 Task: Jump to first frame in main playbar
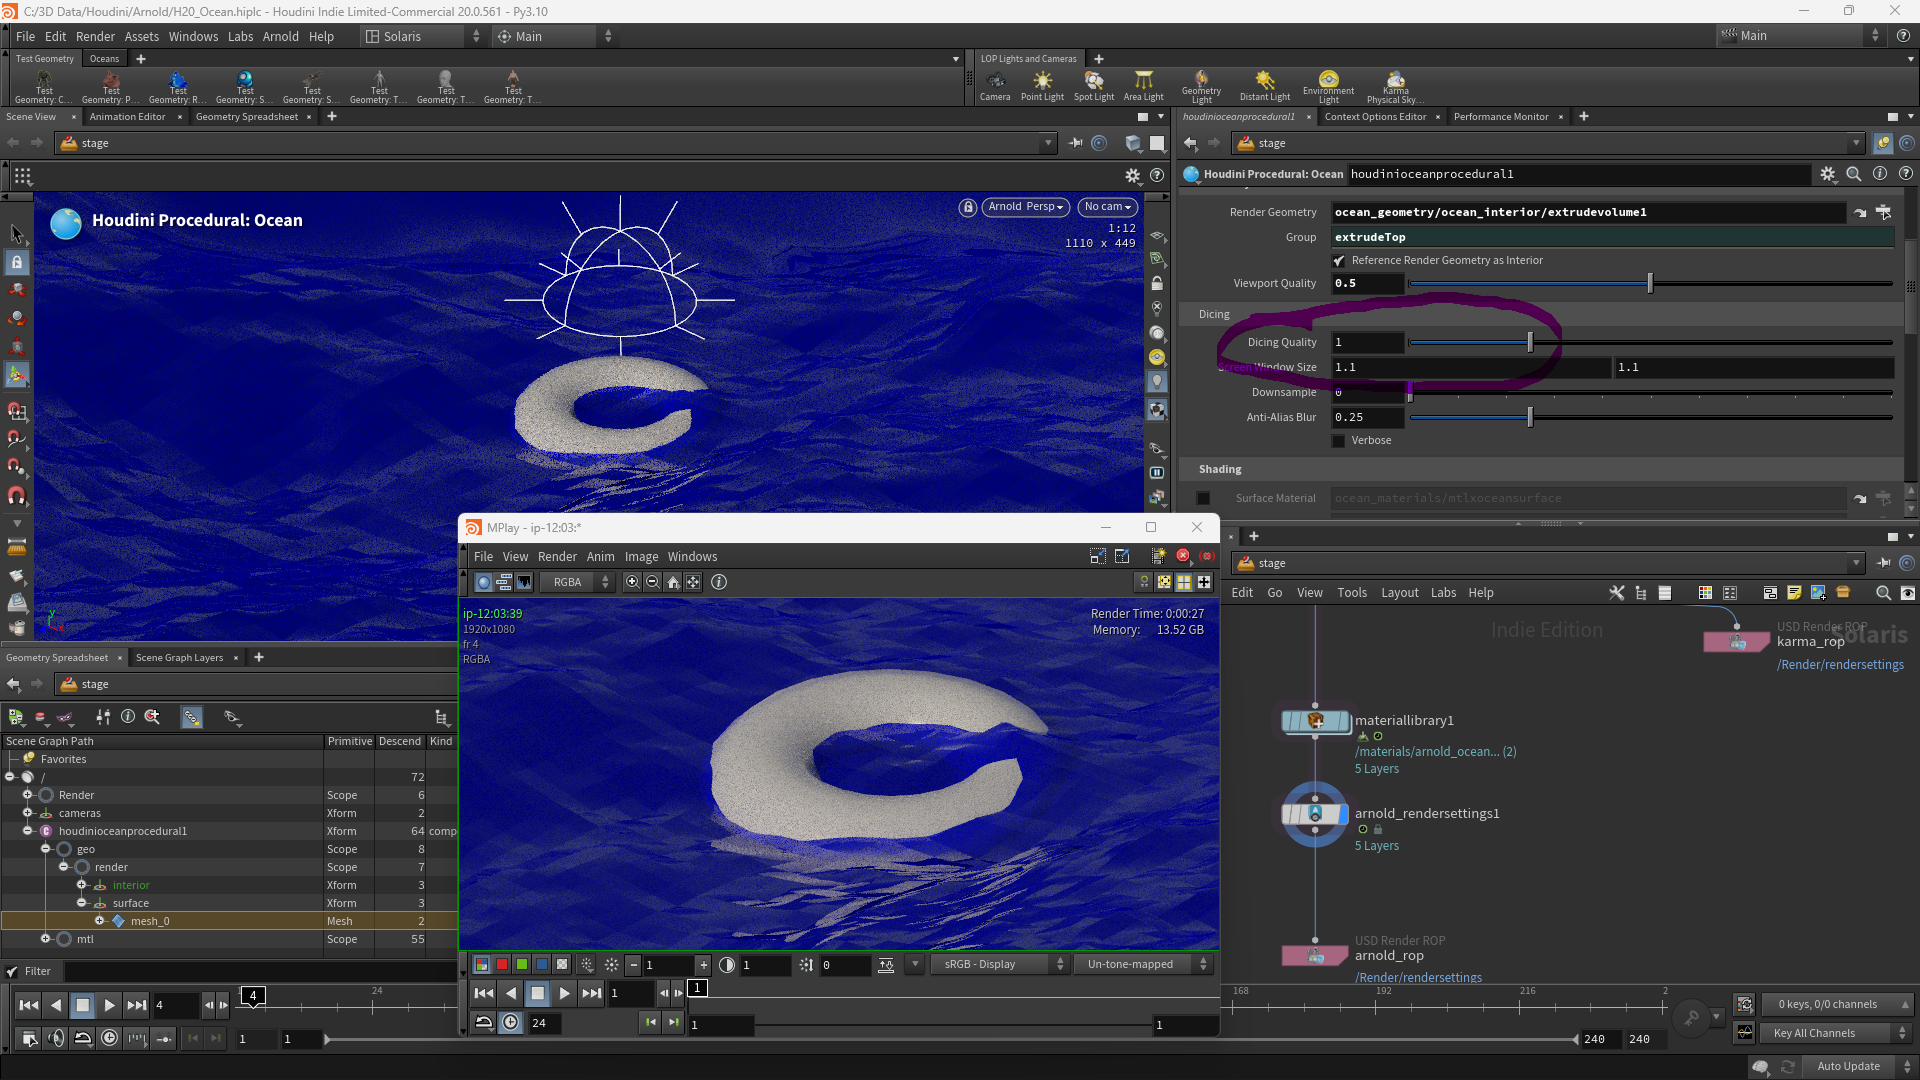pyautogui.click(x=29, y=1005)
